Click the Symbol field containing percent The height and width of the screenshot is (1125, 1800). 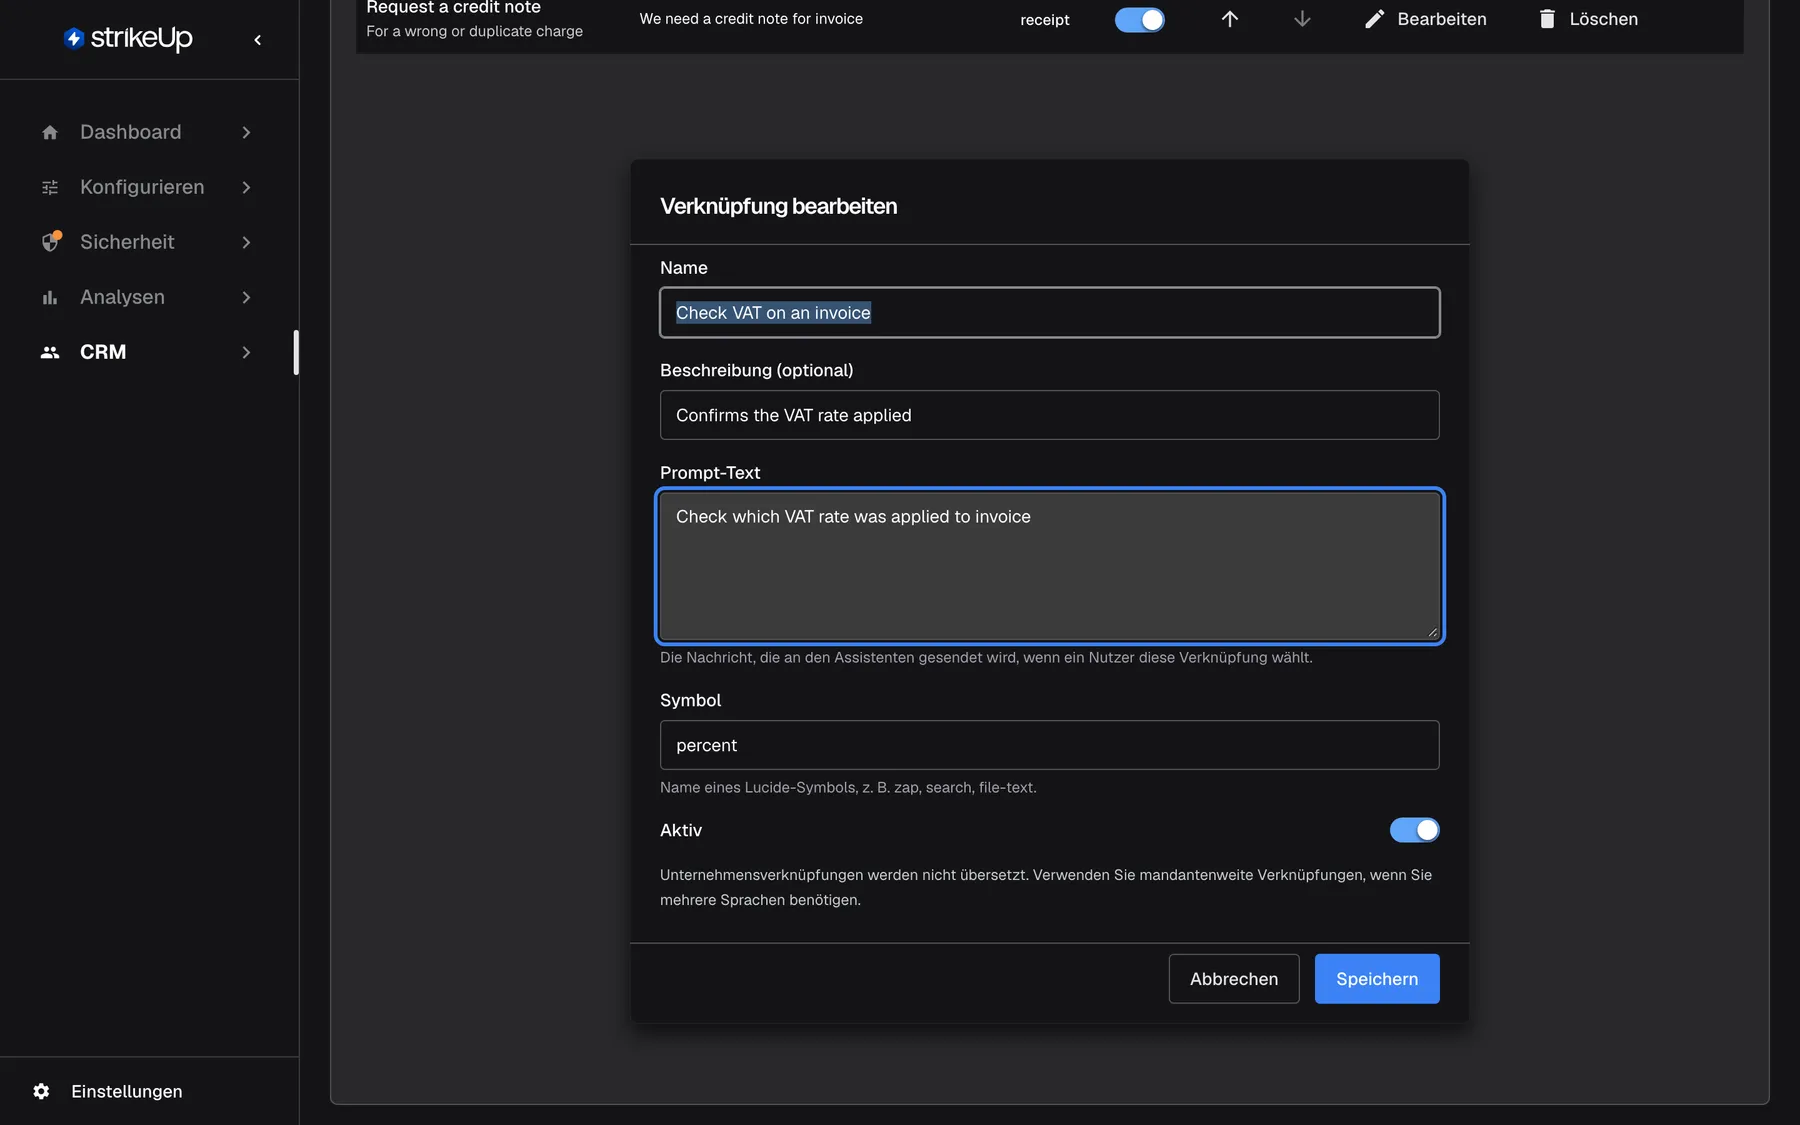1050,745
